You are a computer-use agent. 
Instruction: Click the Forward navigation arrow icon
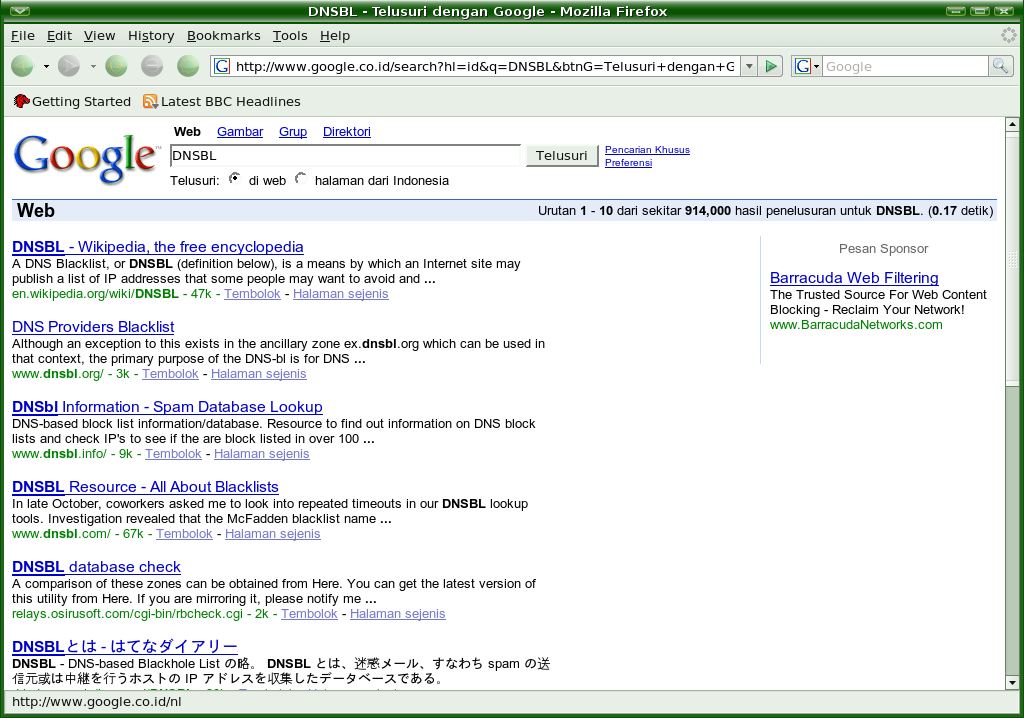69,66
